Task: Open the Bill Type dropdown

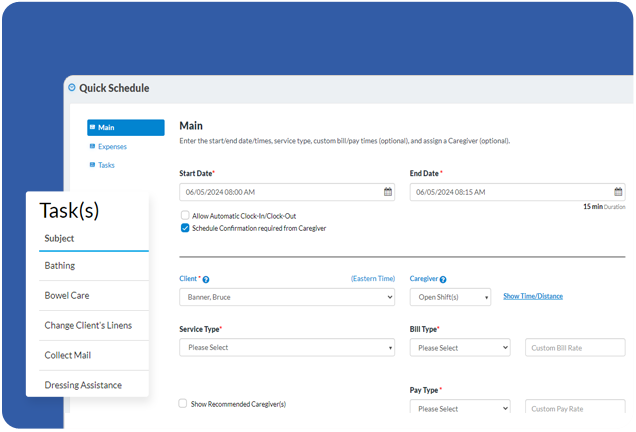Action: point(460,348)
